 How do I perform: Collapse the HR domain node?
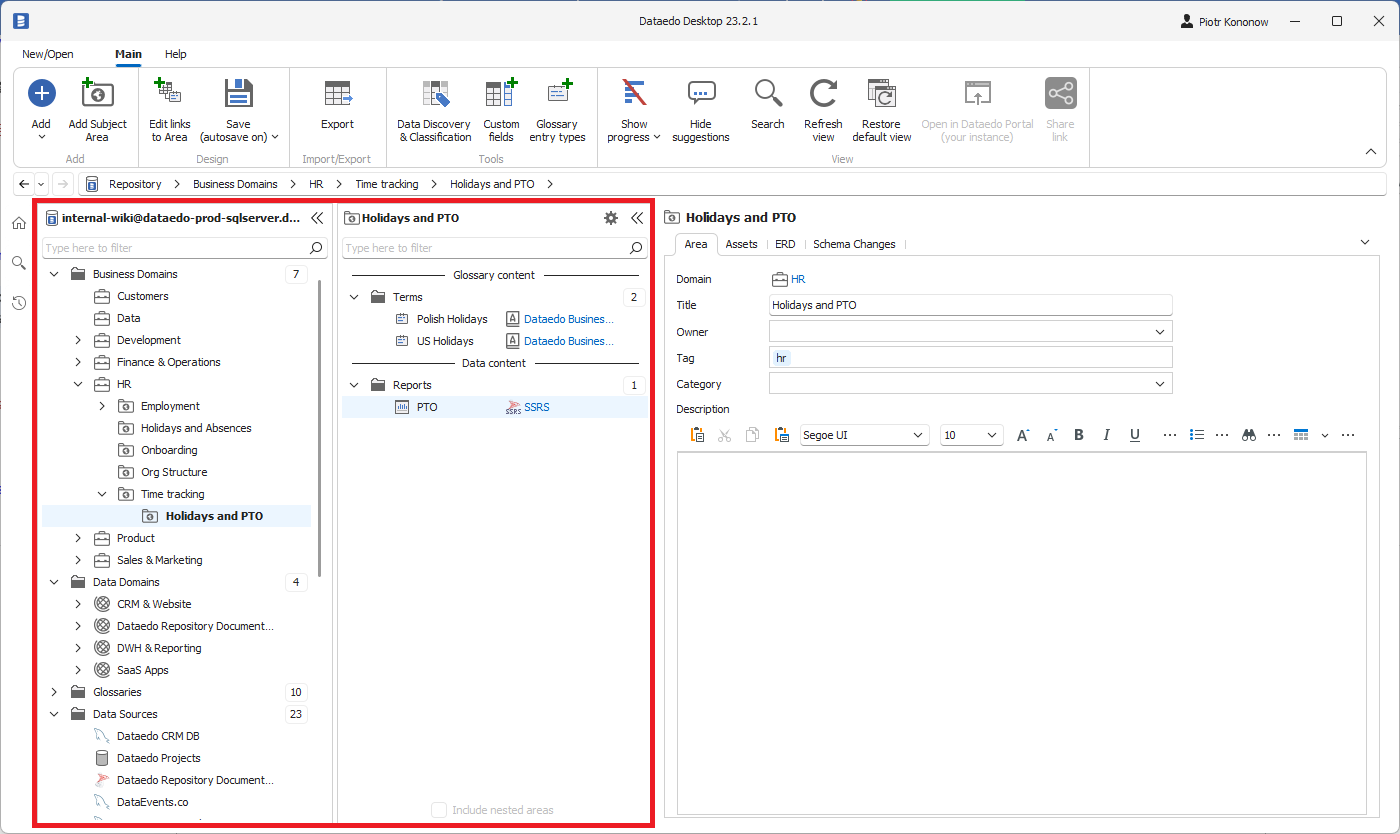coord(78,384)
